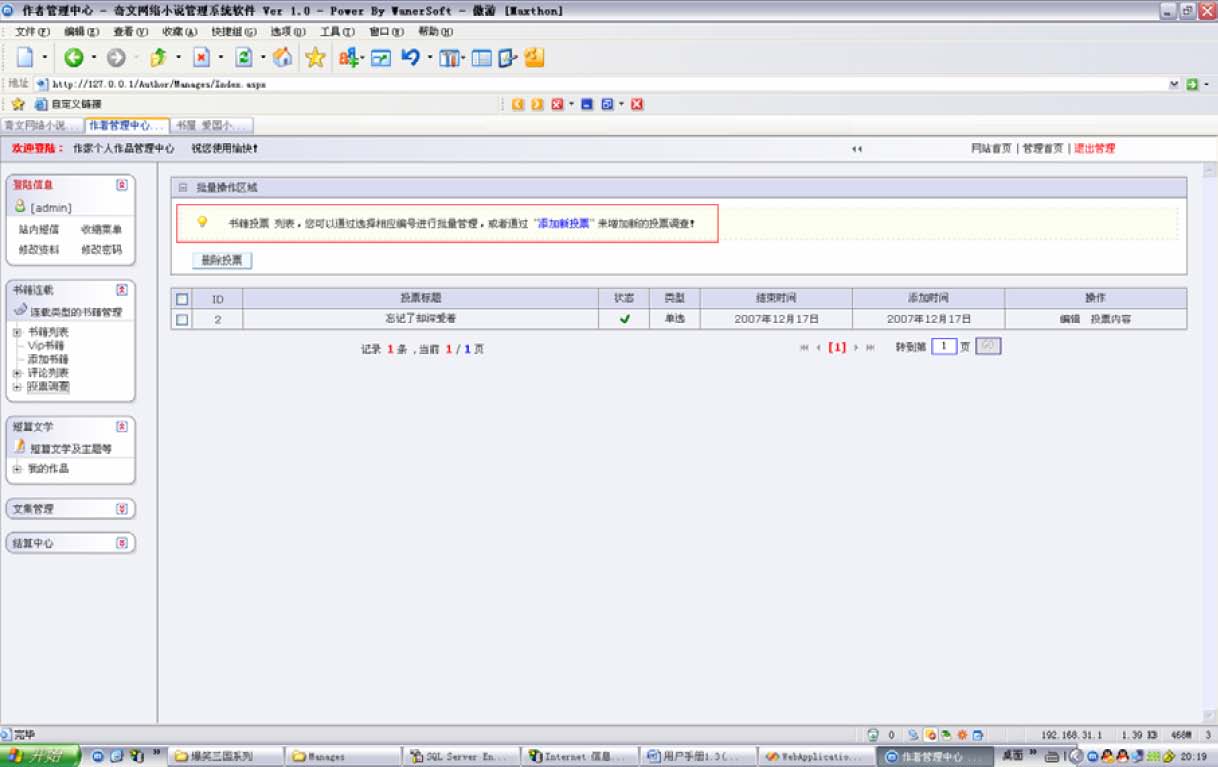Switch to the 书屋 爱国小 browser tab
The image size is (1218, 767).
point(211,126)
